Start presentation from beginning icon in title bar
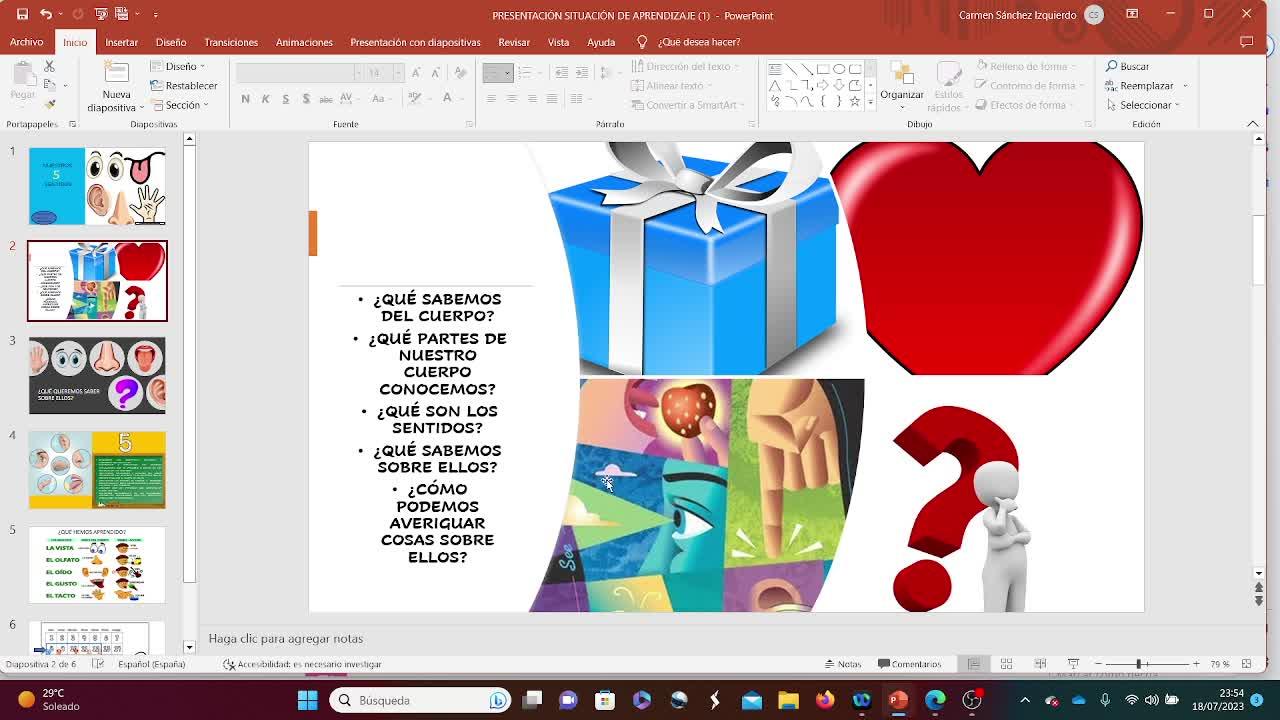1280x720 pixels. tap(100, 14)
